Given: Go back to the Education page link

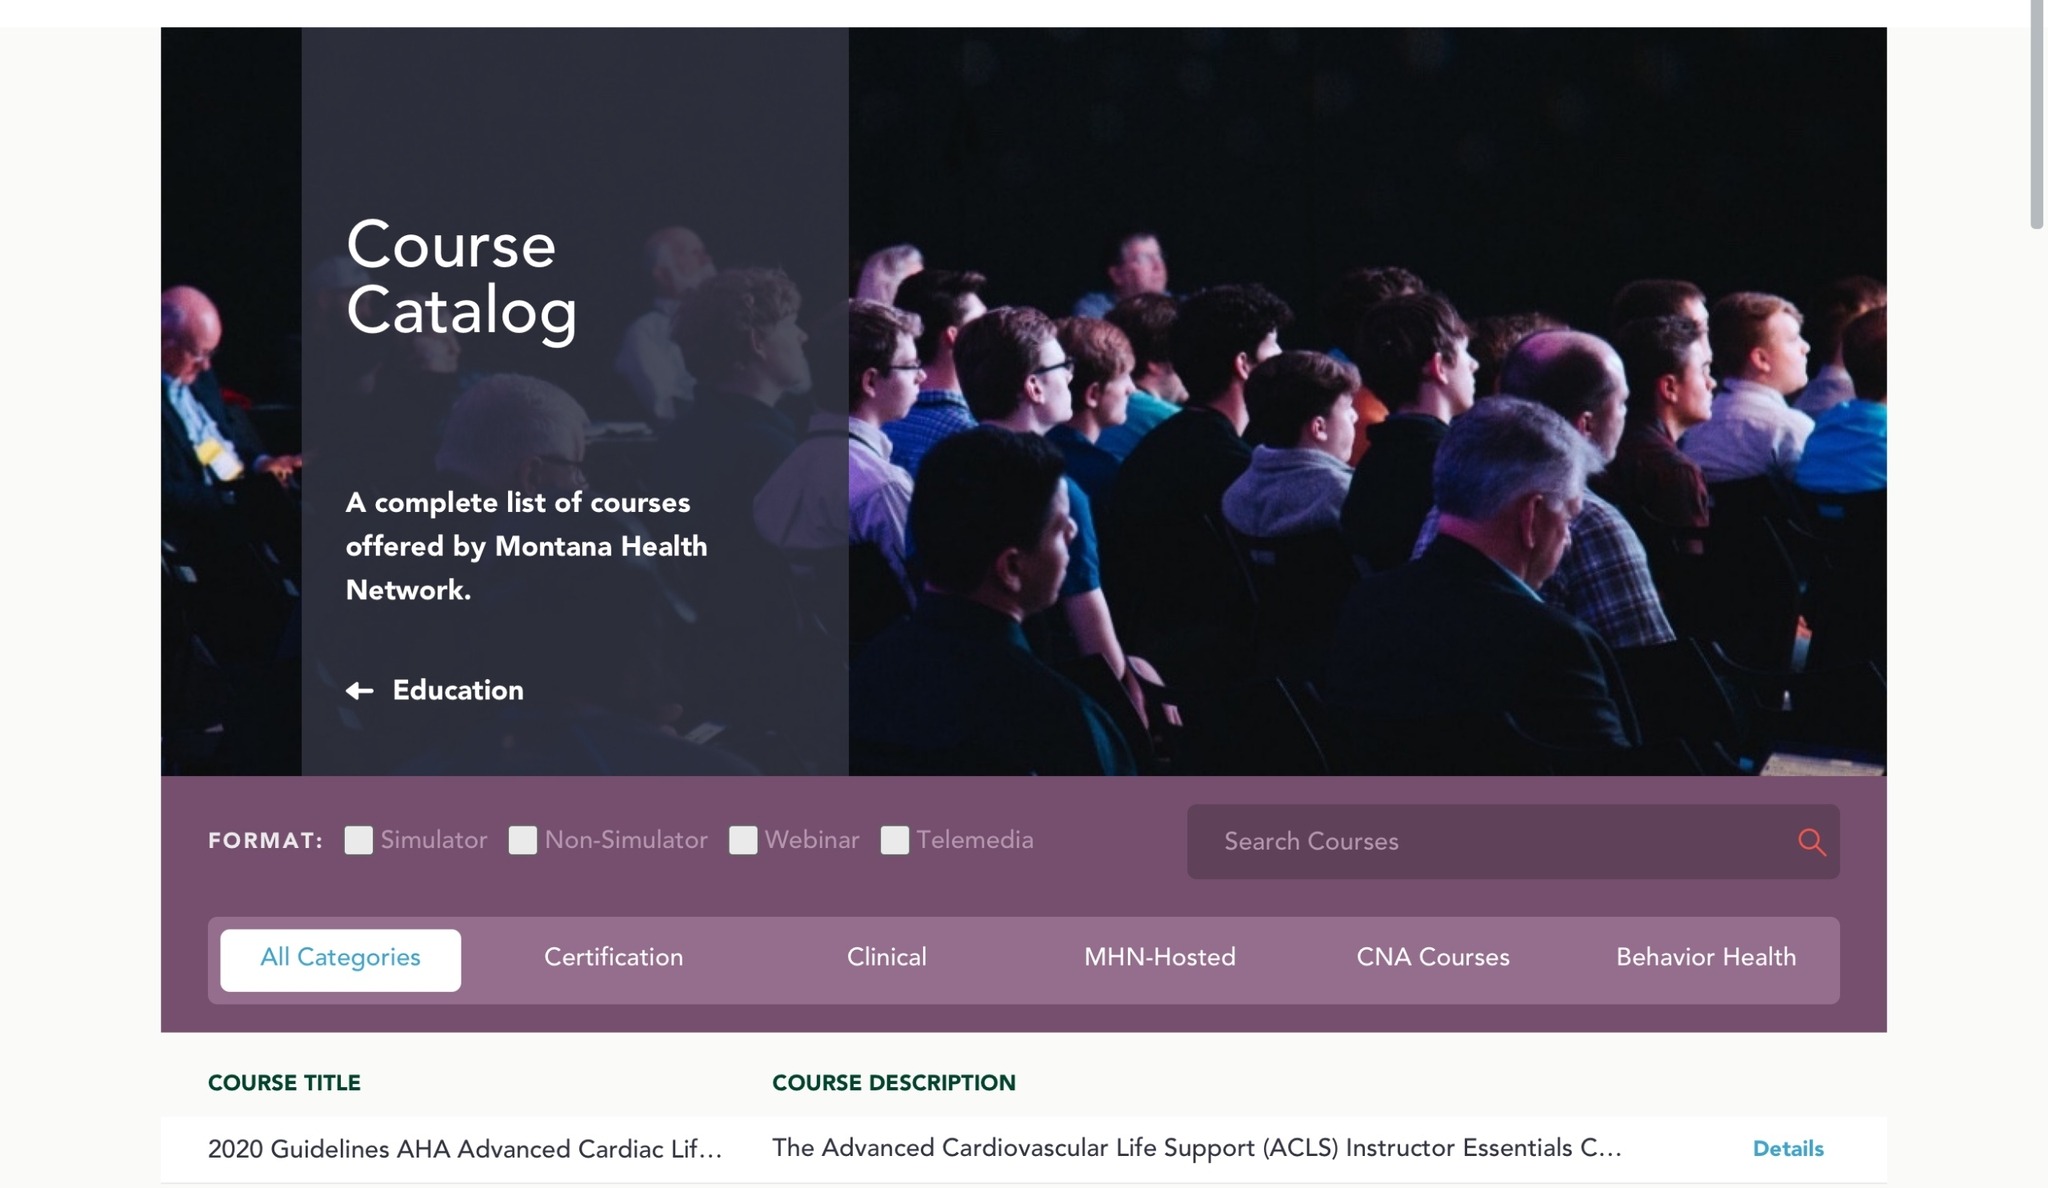Looking at the screenshot, I should pyautogui.click(x=458, y=690).
